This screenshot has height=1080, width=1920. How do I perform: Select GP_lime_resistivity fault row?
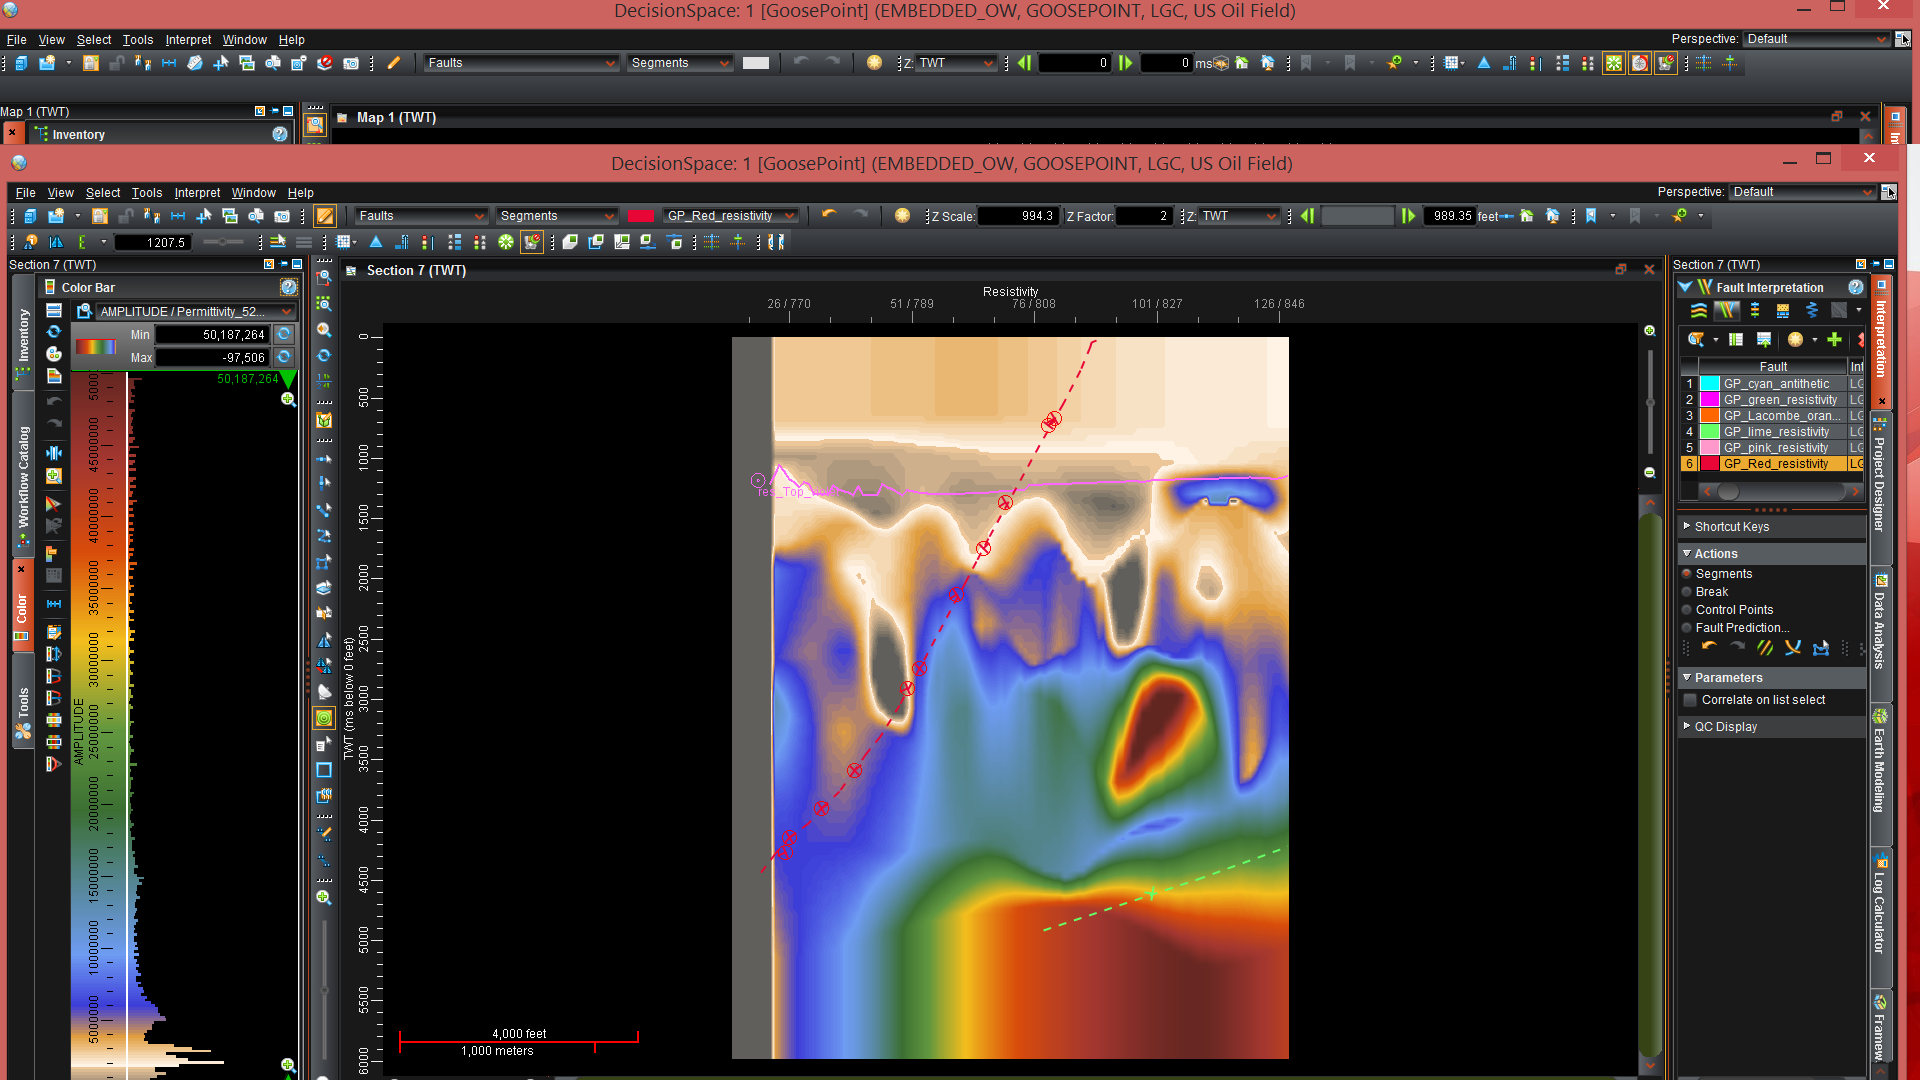(x=1772, y=432)
